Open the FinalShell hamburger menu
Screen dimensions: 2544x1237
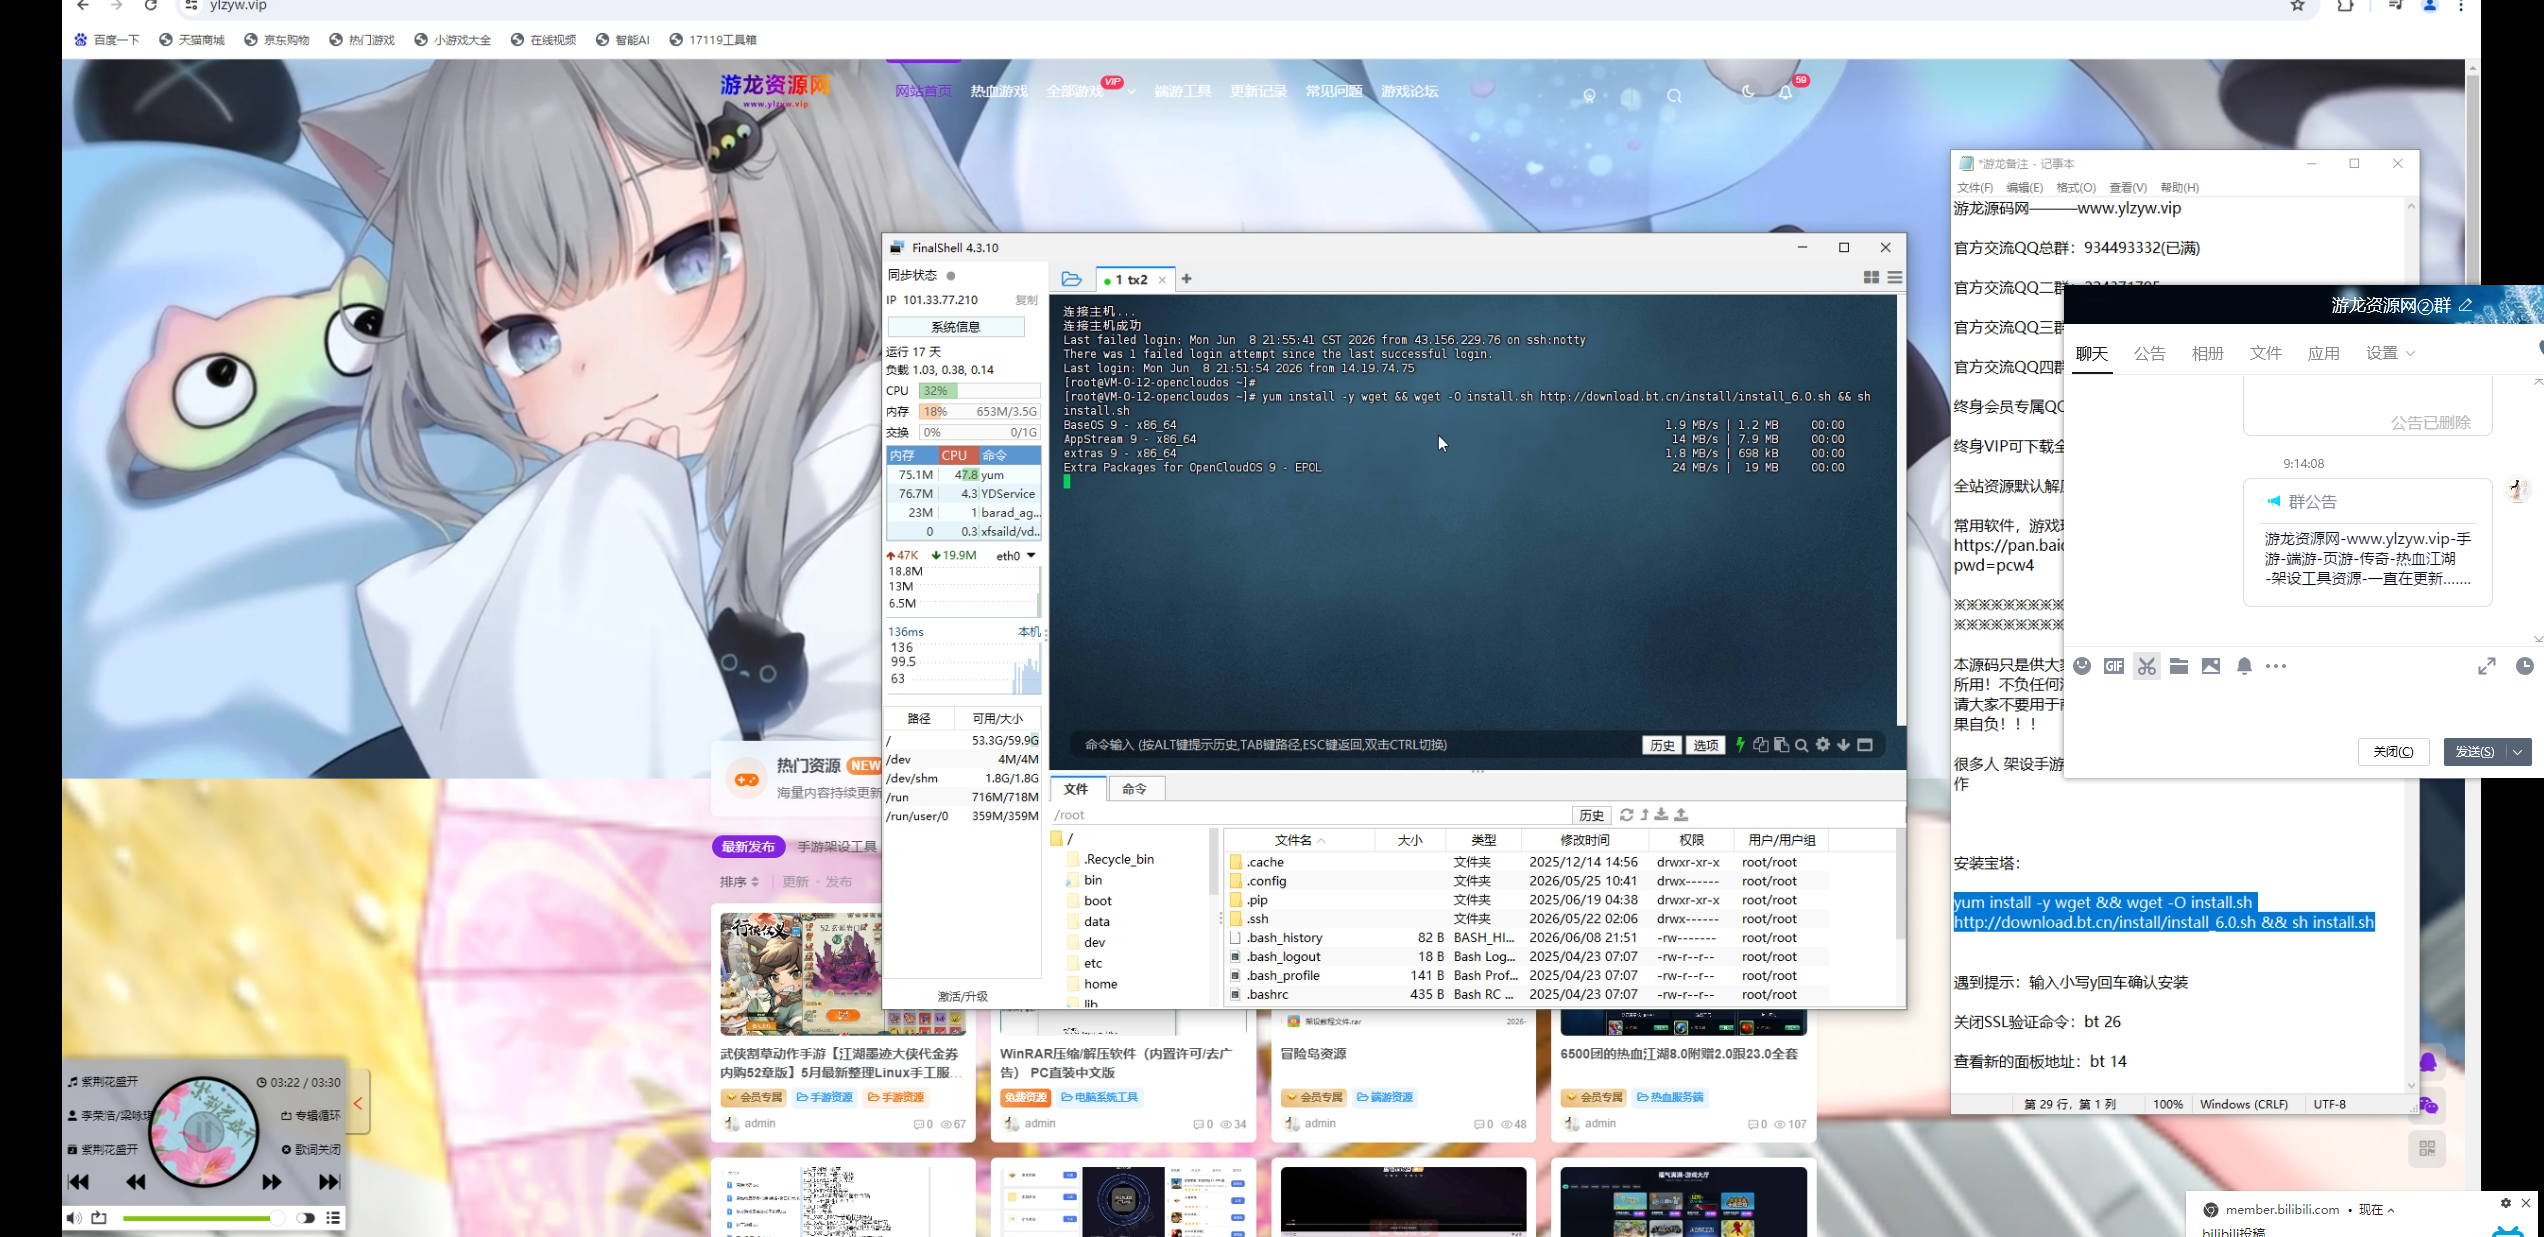tap(1894, 278)
